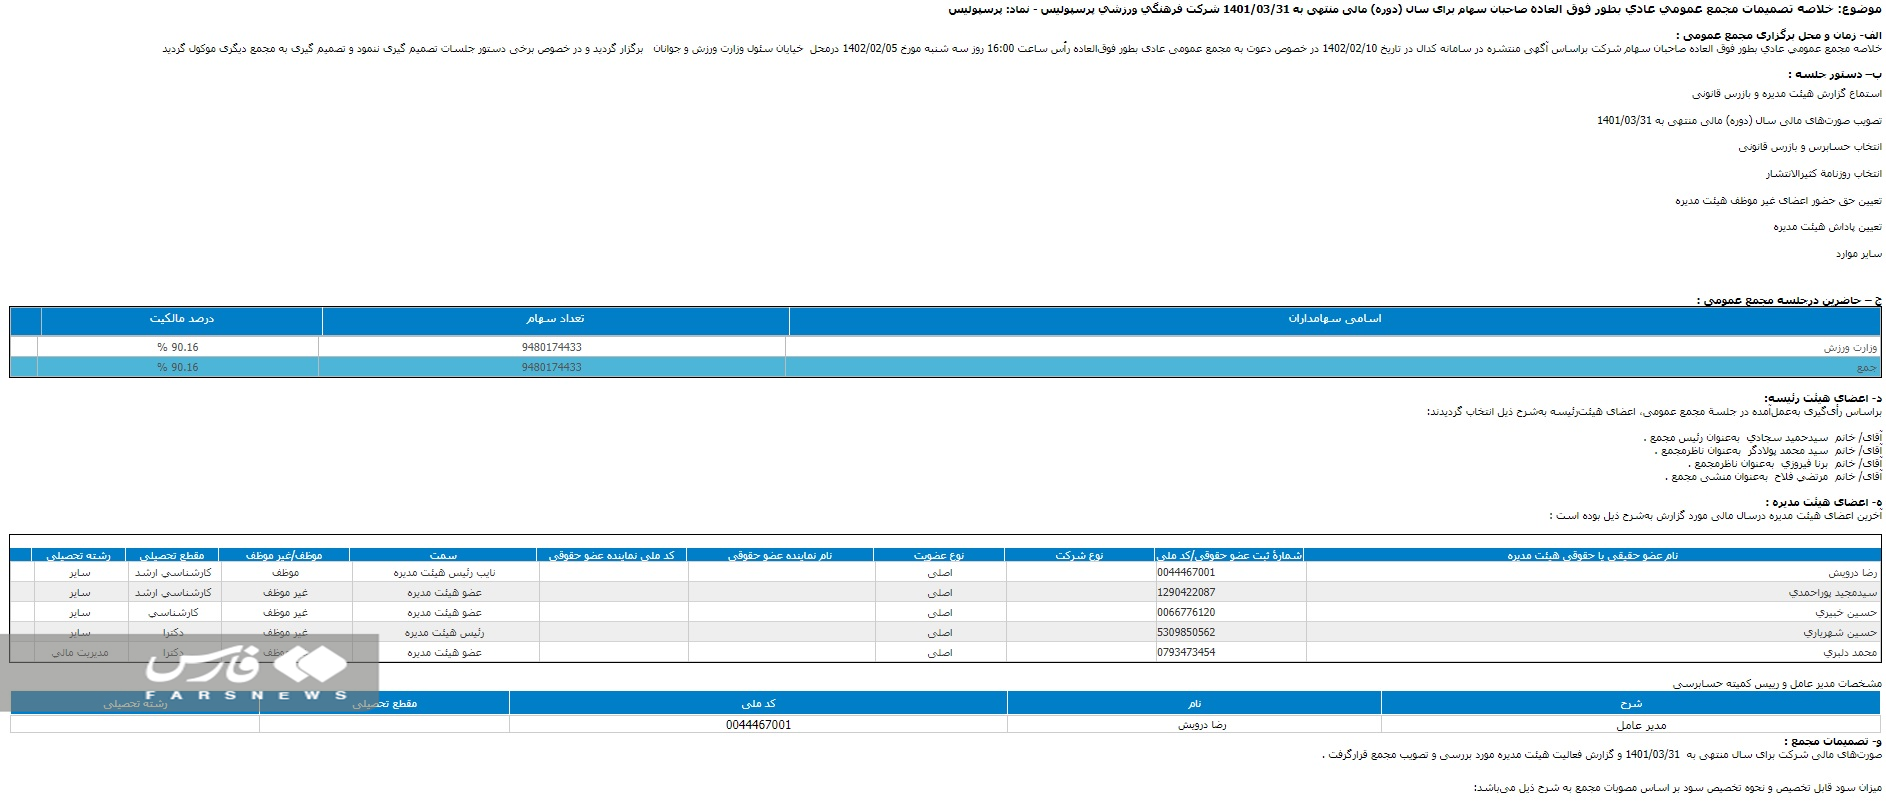Click the سیدحمید سجادی رئیس مجمع line
The width and height of the screenshot is (1886, 801).
coord(1762,438)
